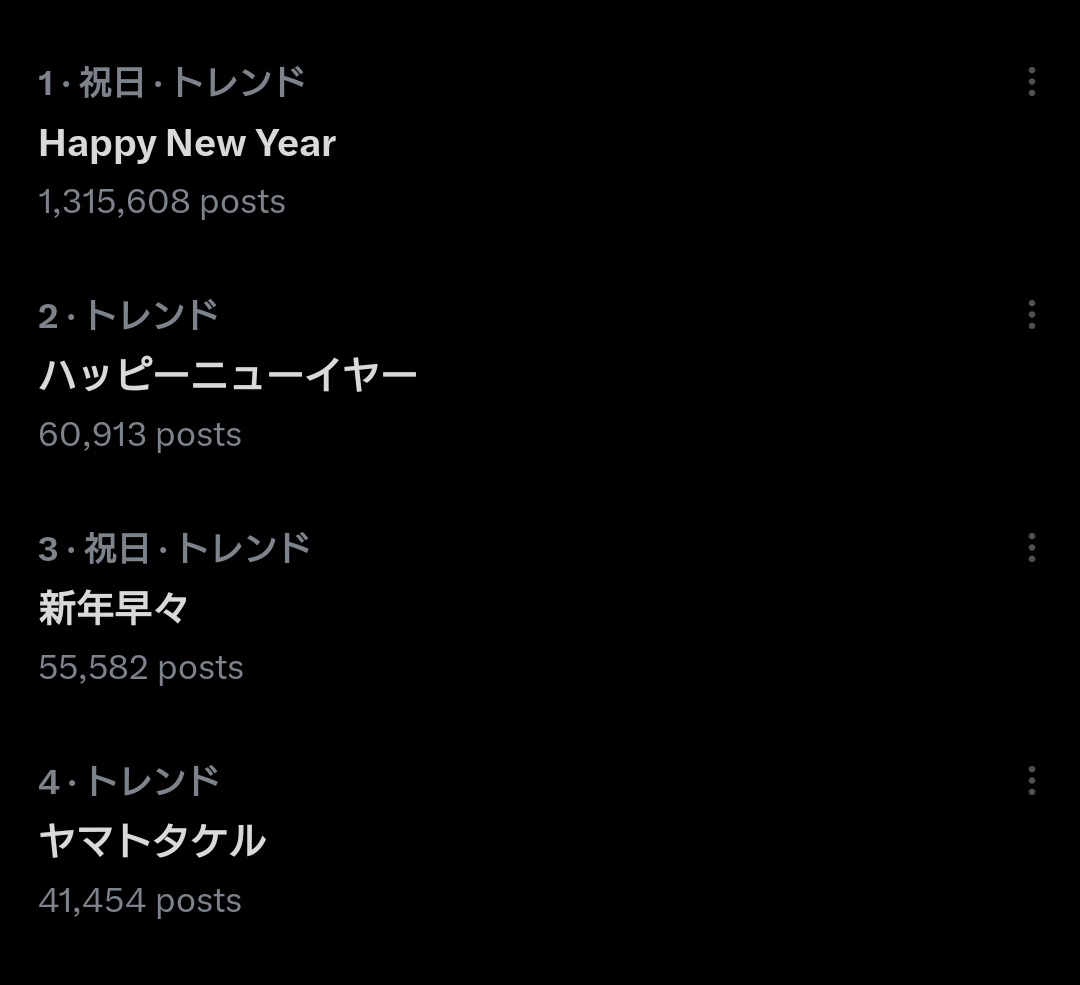Click the トレンド label above 新年早々
The image size is (1080, 985).
(243, 548)
